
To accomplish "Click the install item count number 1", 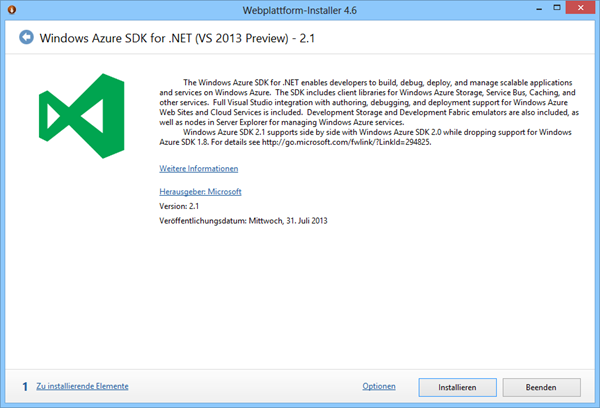I will [x=24, y=385].
